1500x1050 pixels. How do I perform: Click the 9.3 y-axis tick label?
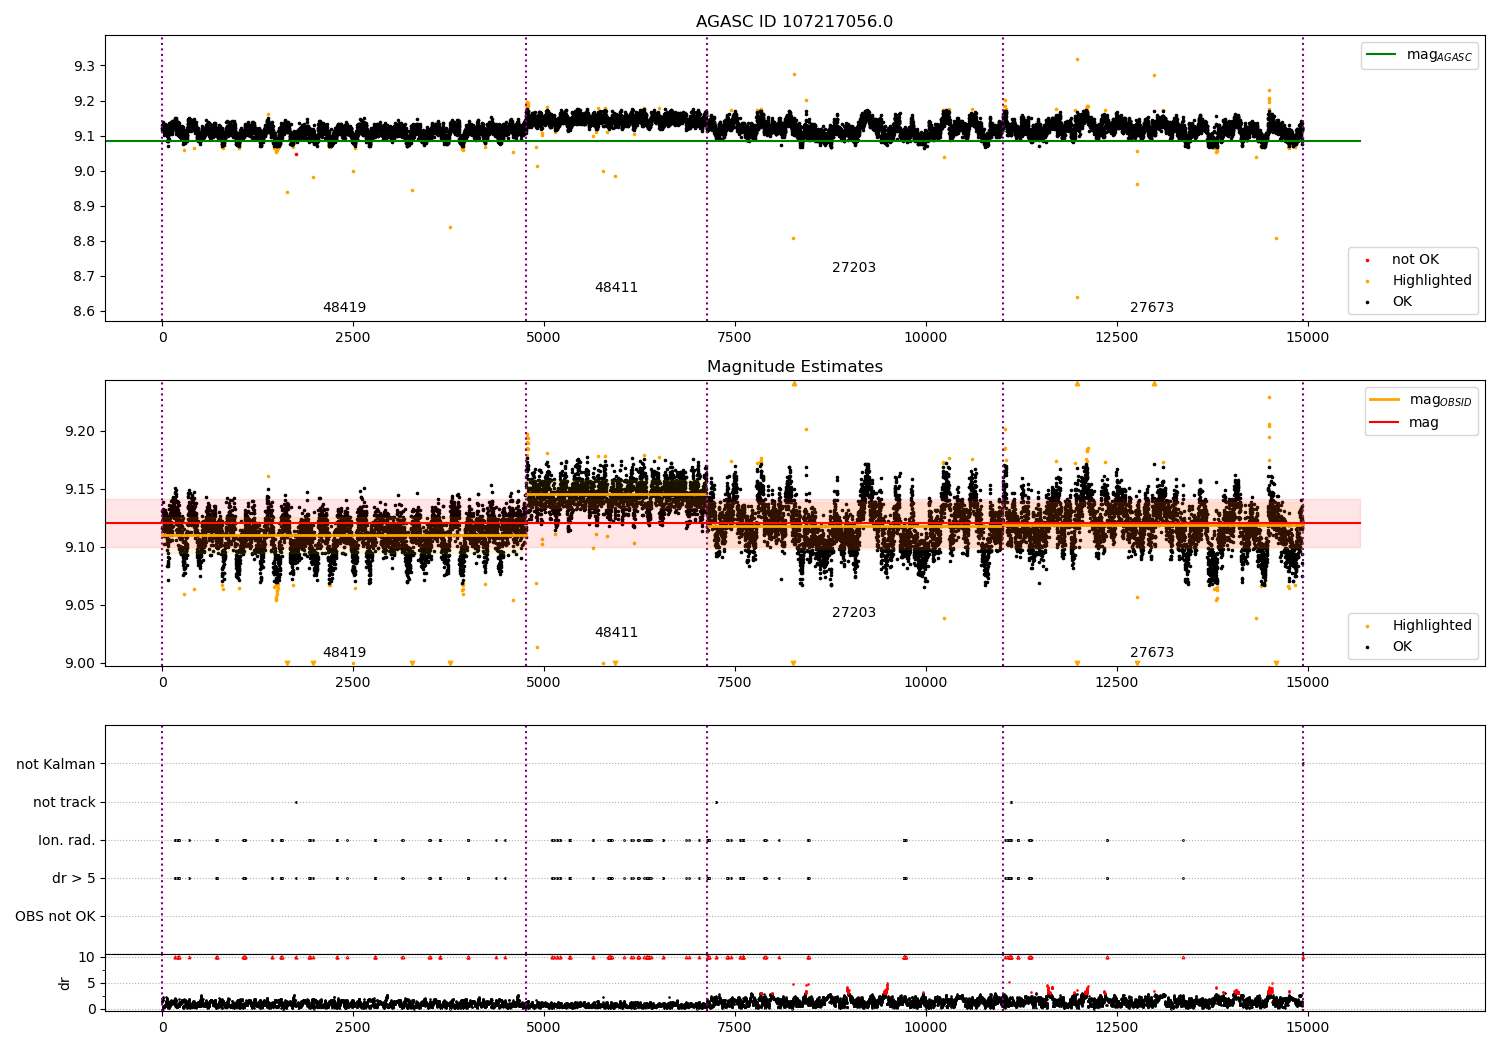click(x=85, y=66)
